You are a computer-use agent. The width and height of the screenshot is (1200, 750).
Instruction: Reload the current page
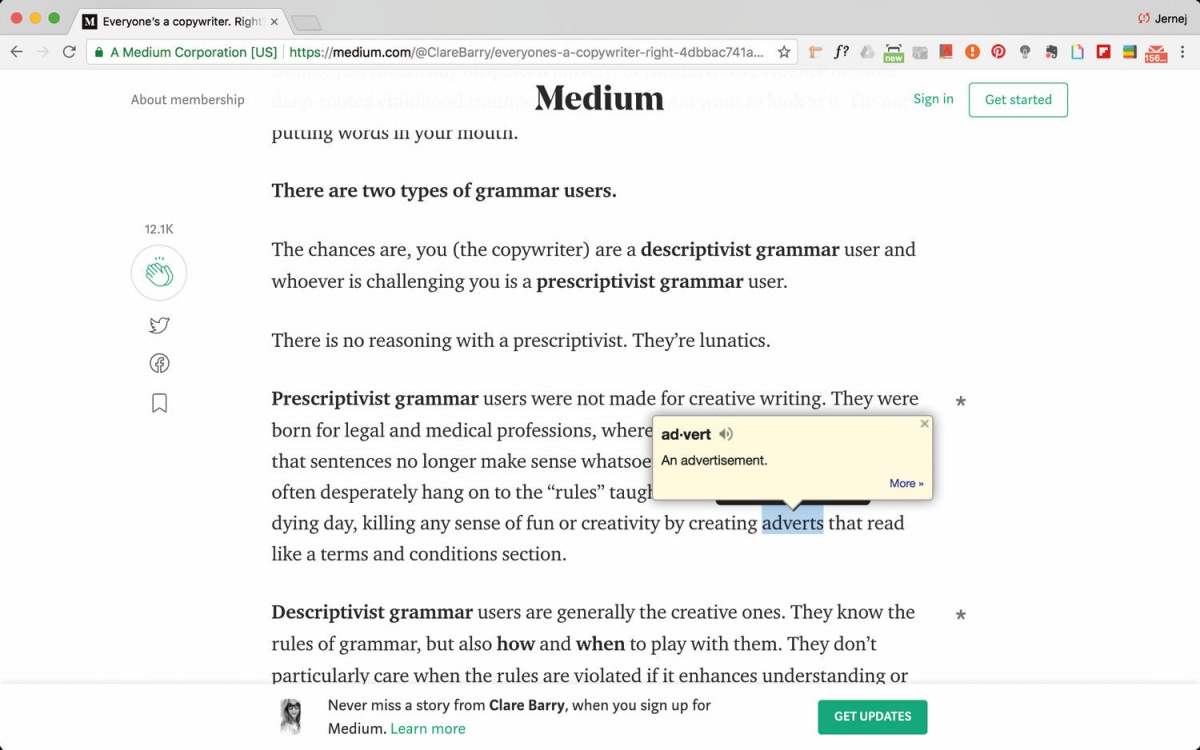click(69, 52)
